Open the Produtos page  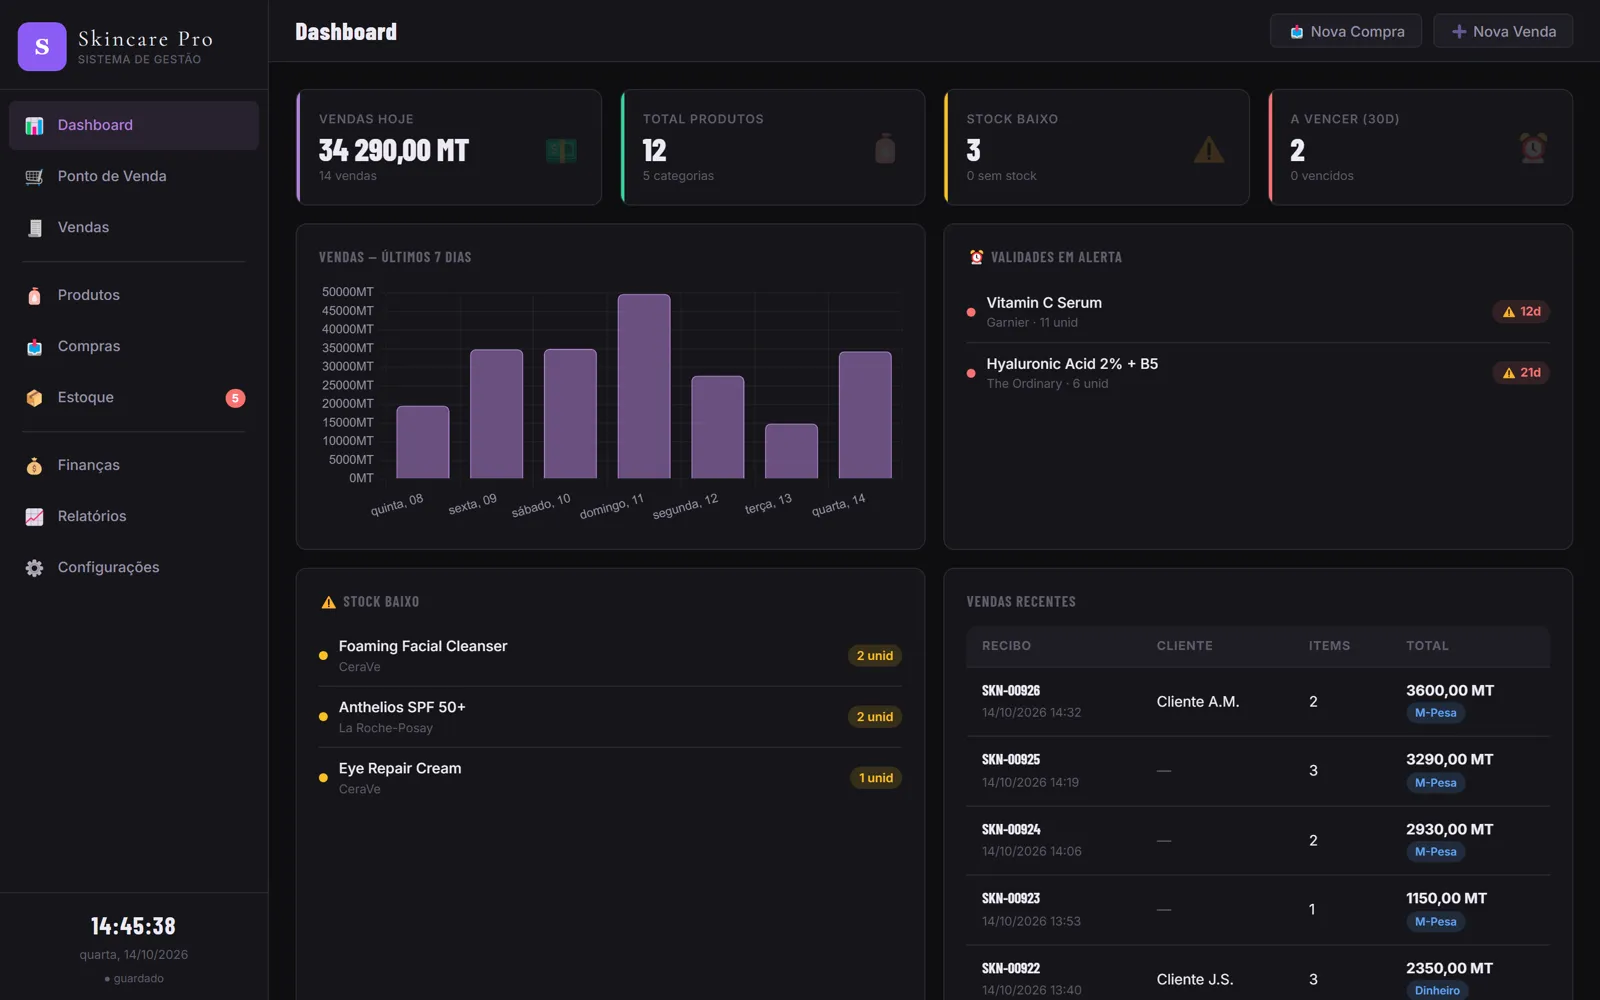pos(134,295)
